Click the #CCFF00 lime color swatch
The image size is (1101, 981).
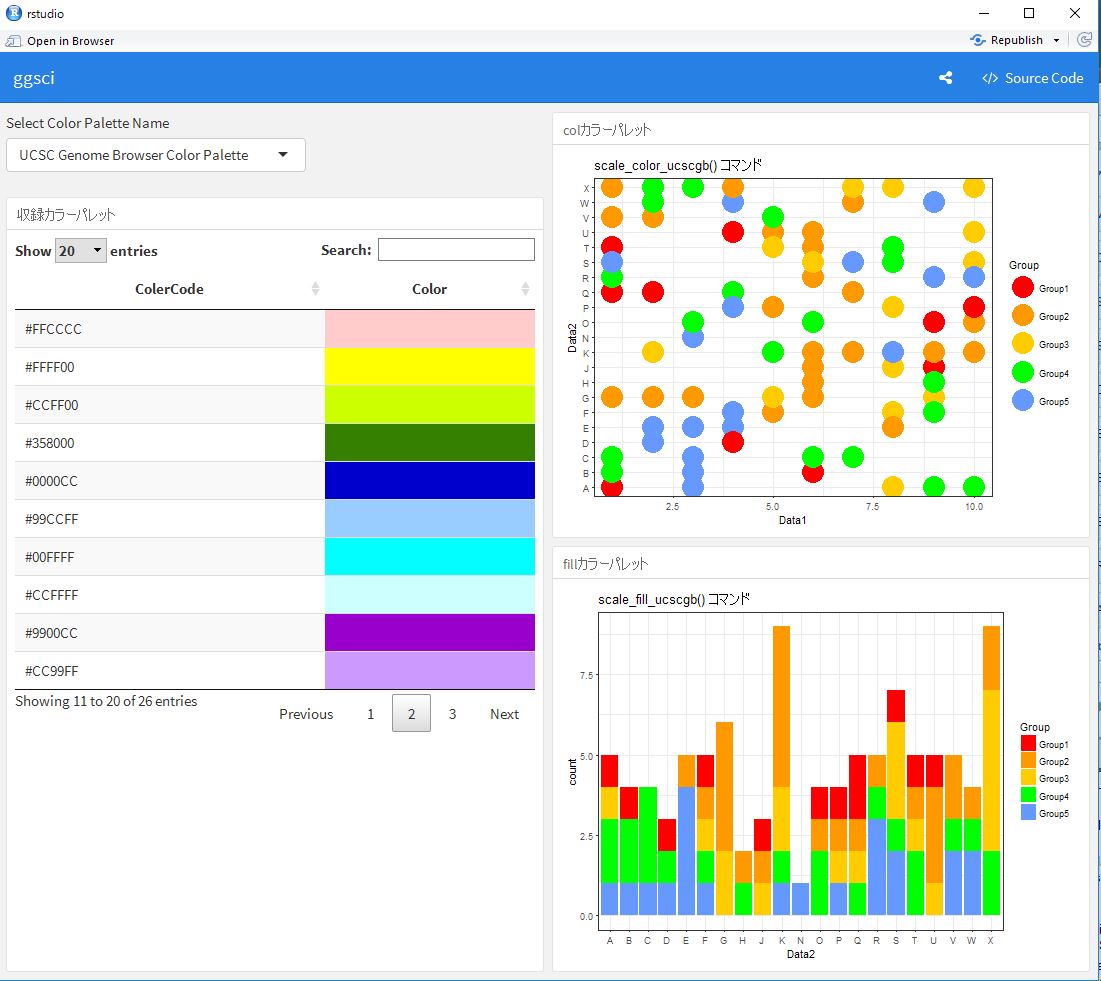pos(430,404)
